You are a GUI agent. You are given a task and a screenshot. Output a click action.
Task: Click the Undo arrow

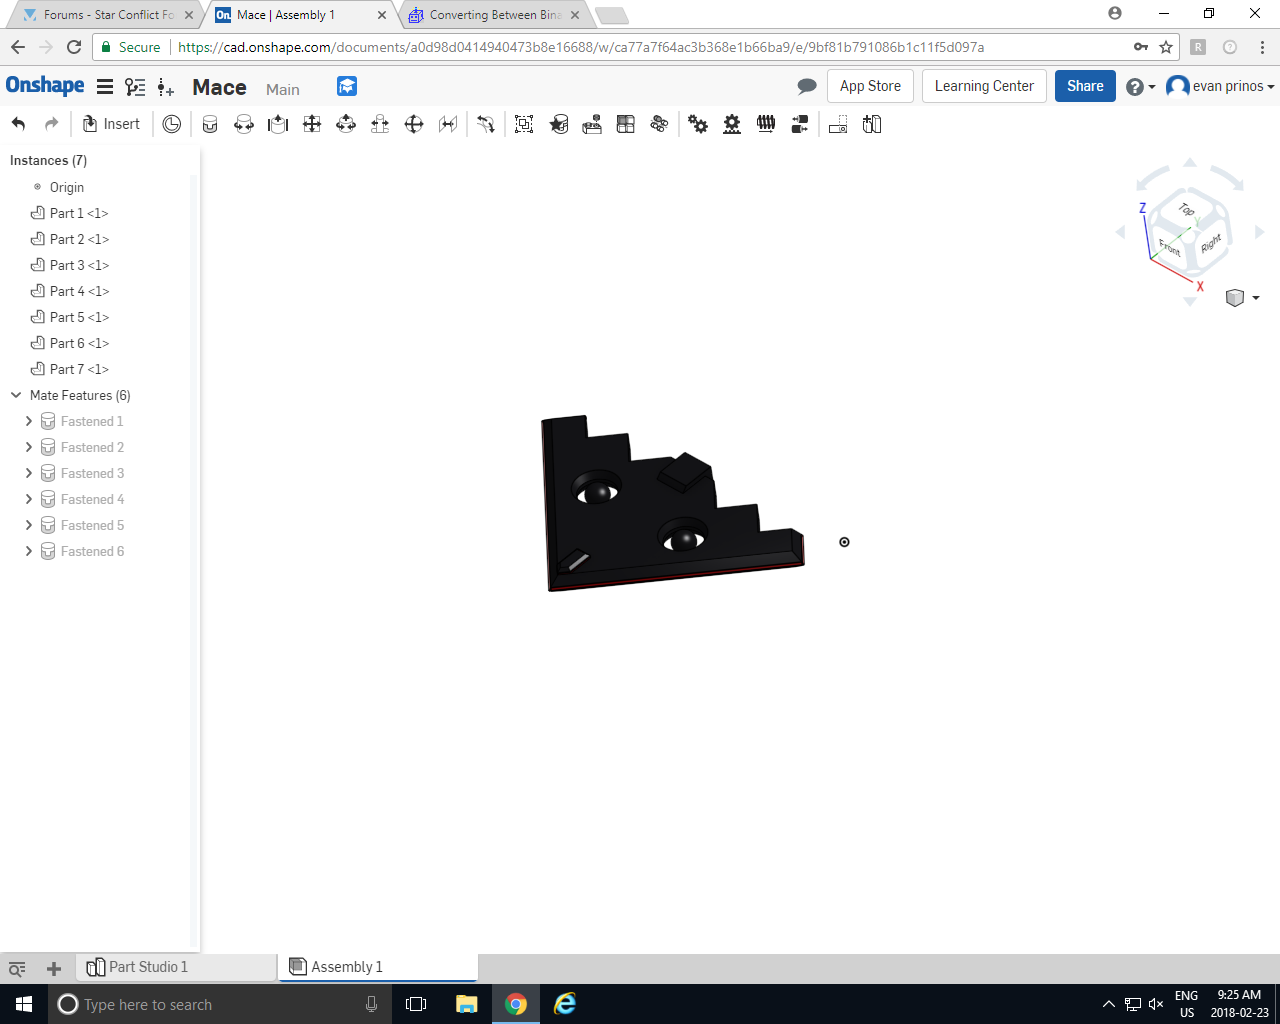[x=18, y=123]
